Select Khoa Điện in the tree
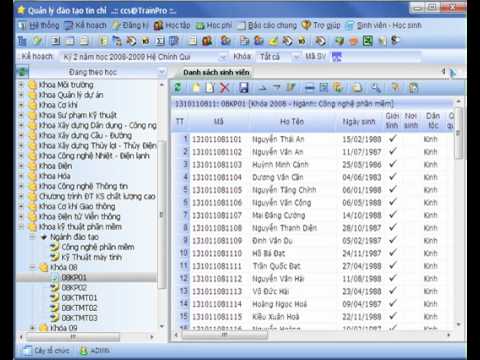Image resolution: width=480 pixels, height=360 pixels. tap(55, 166)
